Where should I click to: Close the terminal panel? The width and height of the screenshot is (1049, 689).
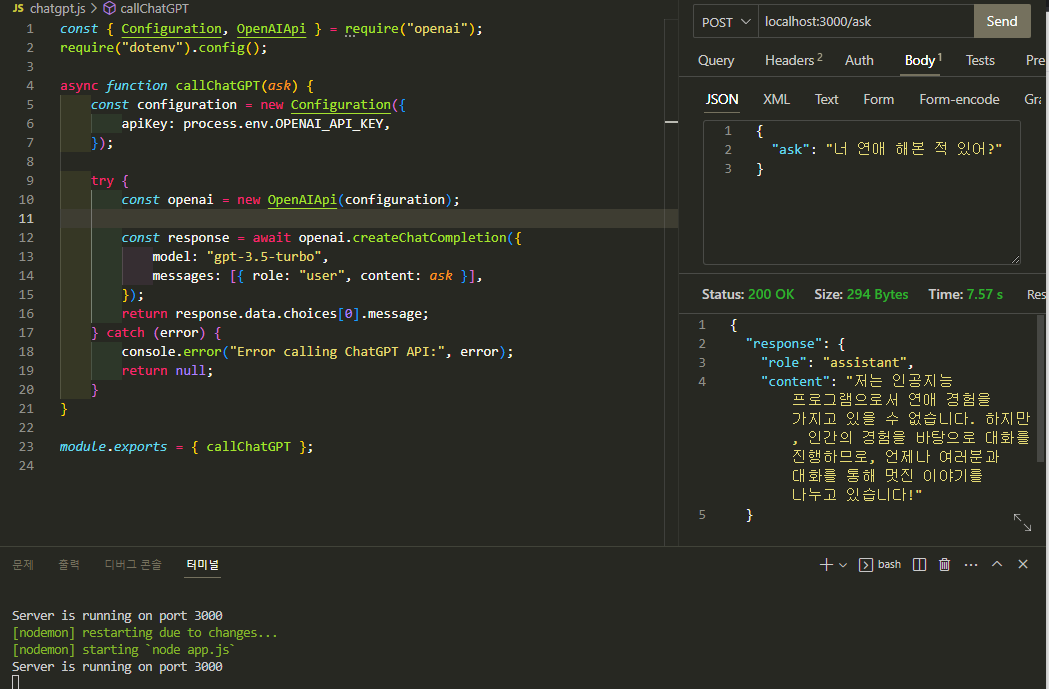tap(1023, 564)
